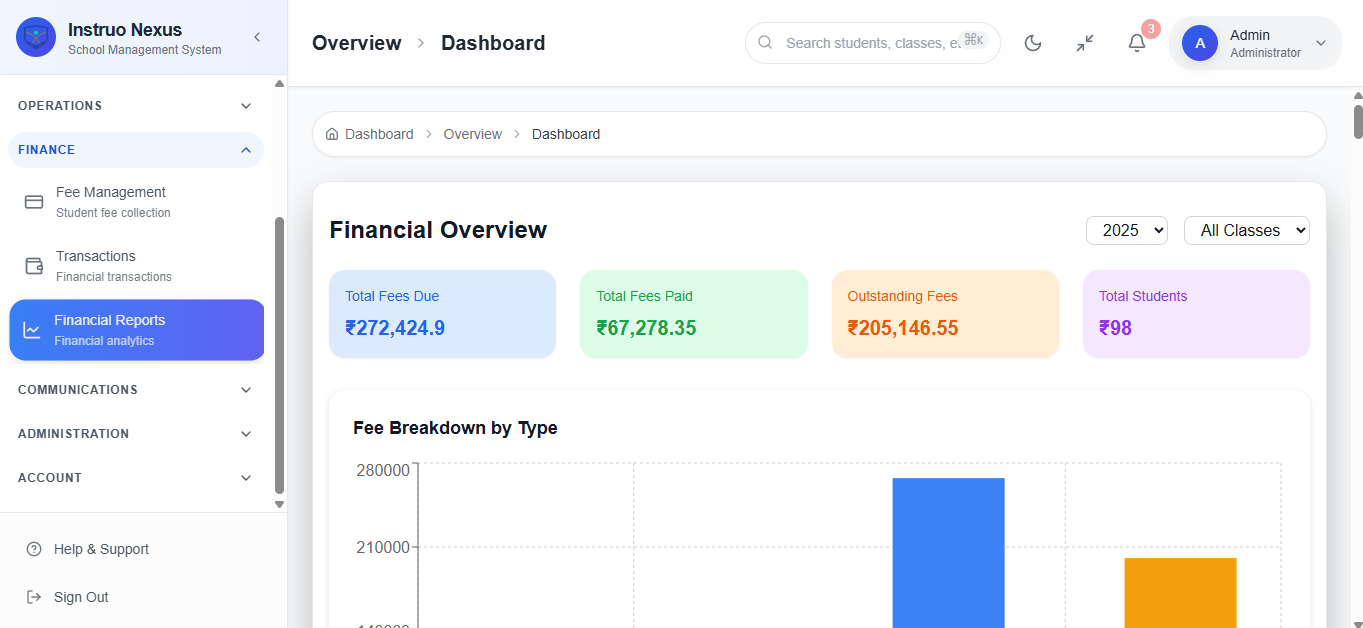
Task: Click the Overview breadcrumb link
Action: click(x=473, y=134)
